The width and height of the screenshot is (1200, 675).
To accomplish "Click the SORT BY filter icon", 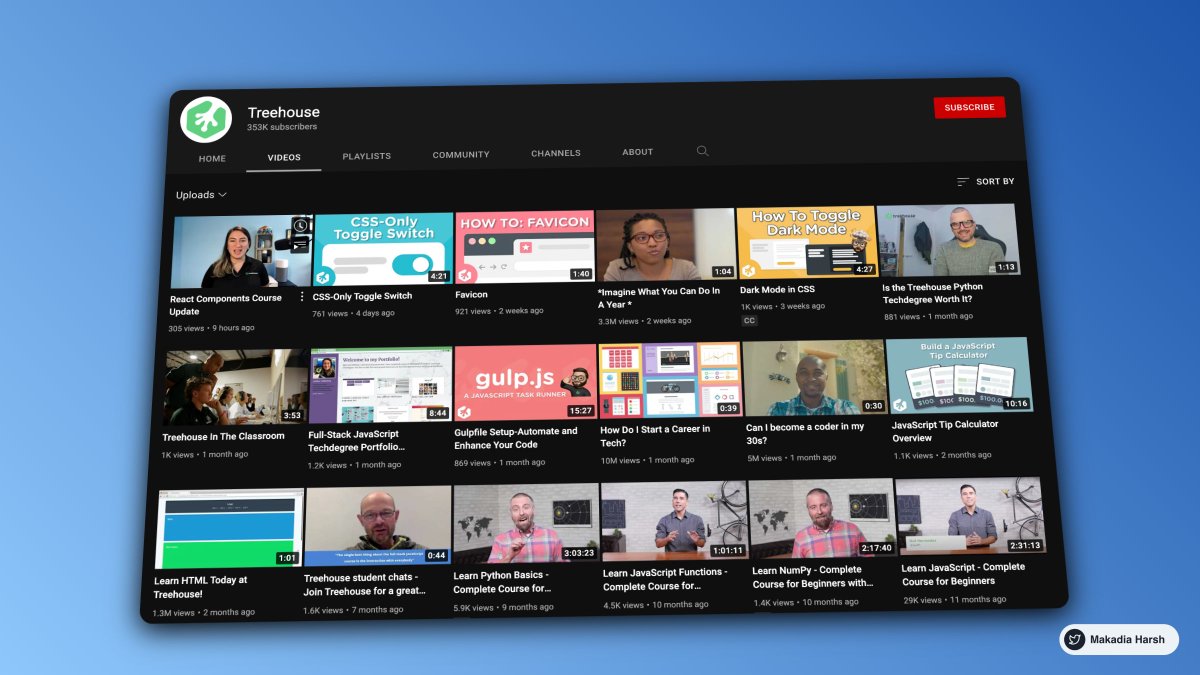I will (962, 181).
